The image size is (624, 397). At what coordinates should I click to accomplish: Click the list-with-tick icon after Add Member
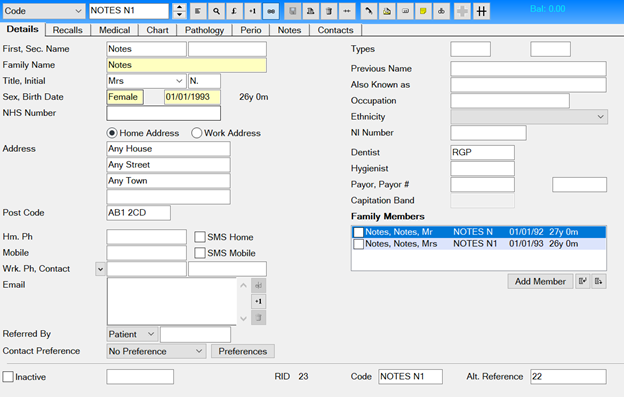[583, 281]
